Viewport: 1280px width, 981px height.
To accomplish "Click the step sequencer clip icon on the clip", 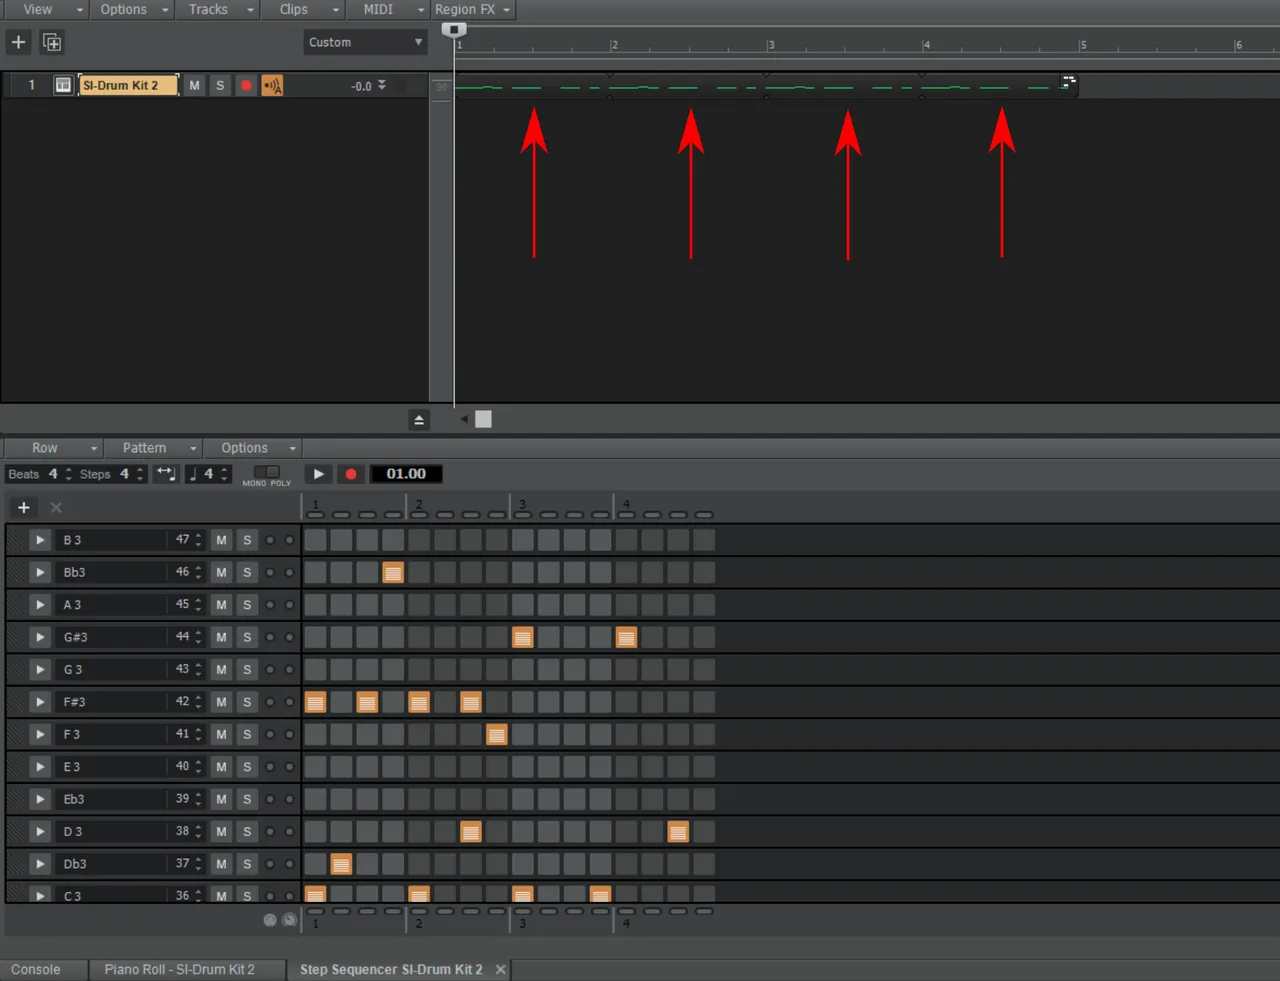I will point(1068,81).
